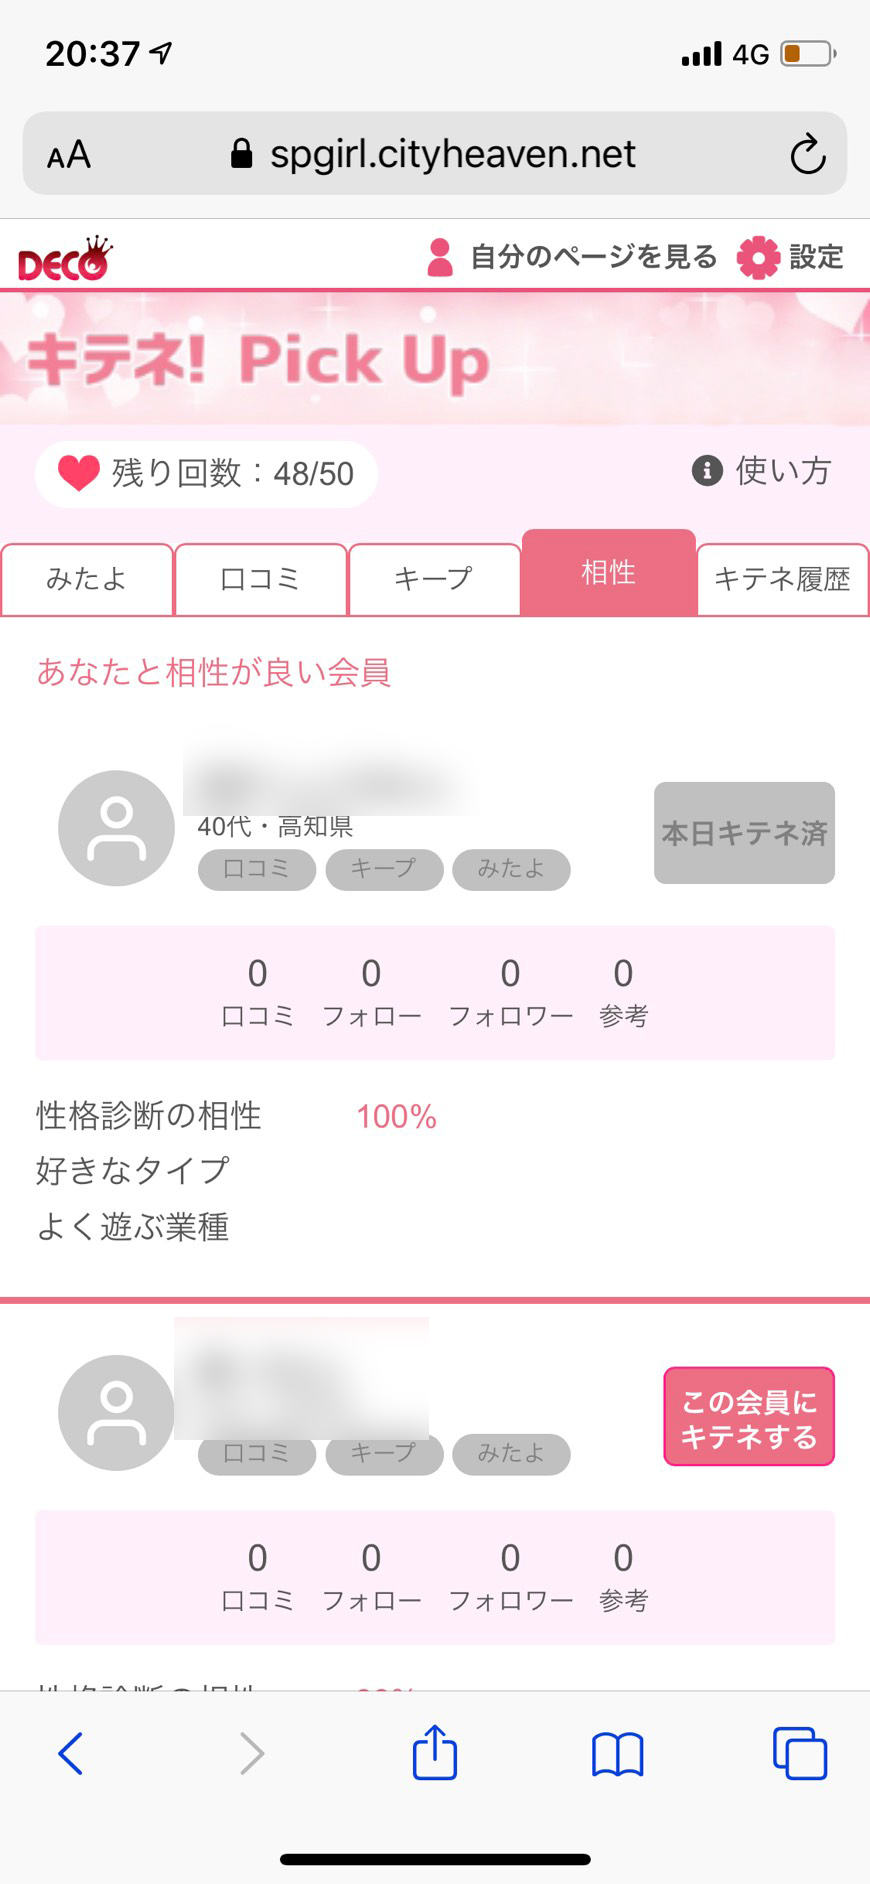Tap the first member's avatar thumbnail
Screen dimensions: 870x1884
tap(116, 828)
